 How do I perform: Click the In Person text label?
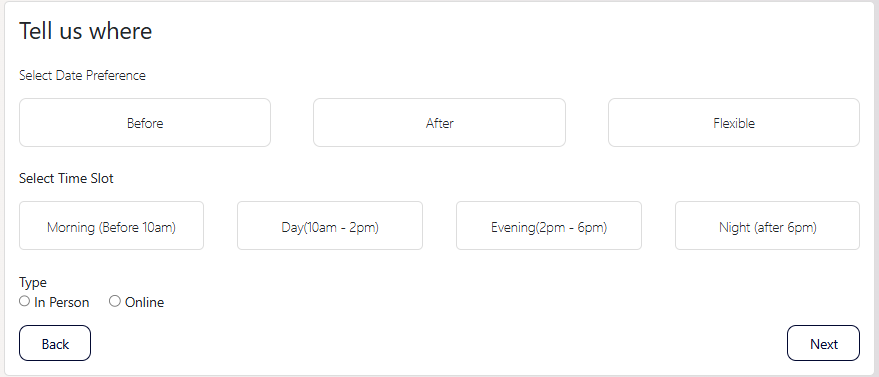pyautogui.click(x=62, y=302)
